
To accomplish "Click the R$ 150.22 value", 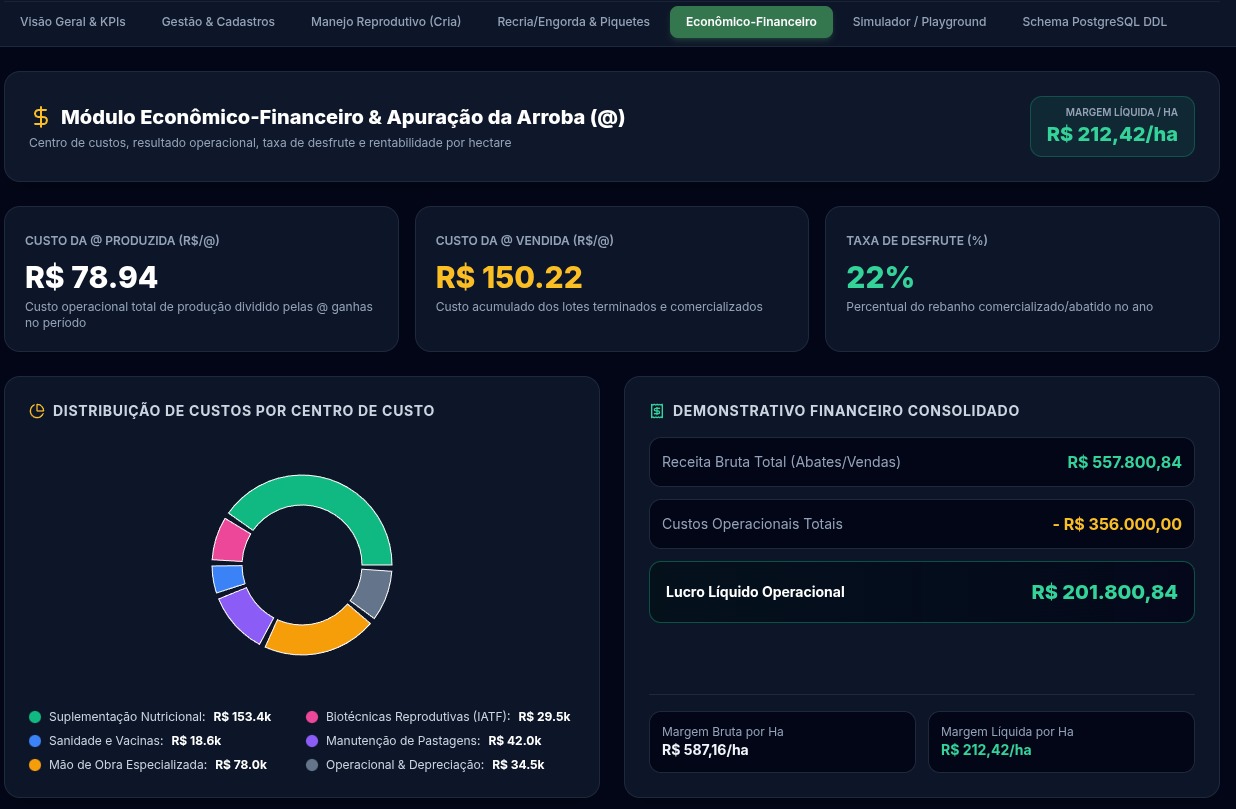I will pyautogui.click(x=509, y=277).
